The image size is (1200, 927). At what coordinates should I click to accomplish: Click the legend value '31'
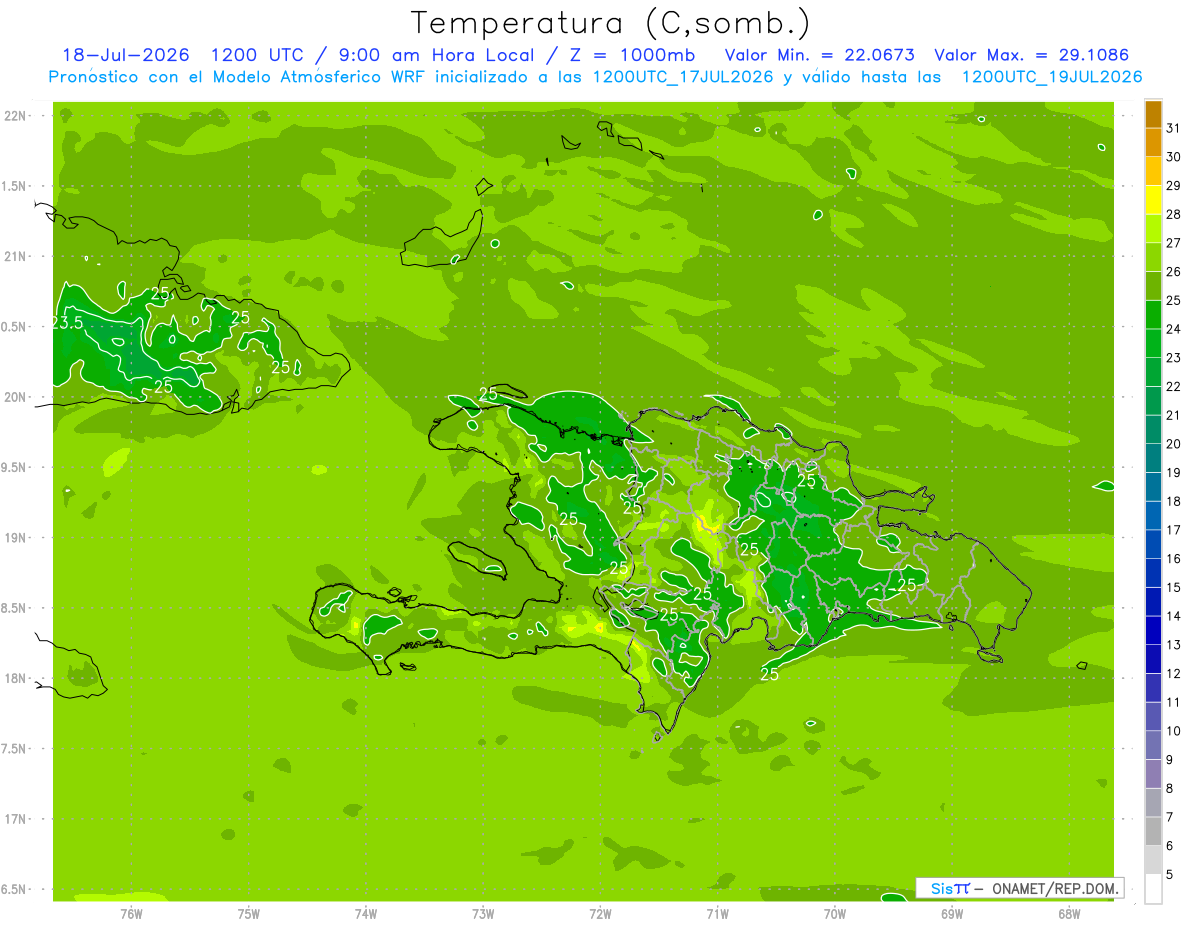point(1173,128)
